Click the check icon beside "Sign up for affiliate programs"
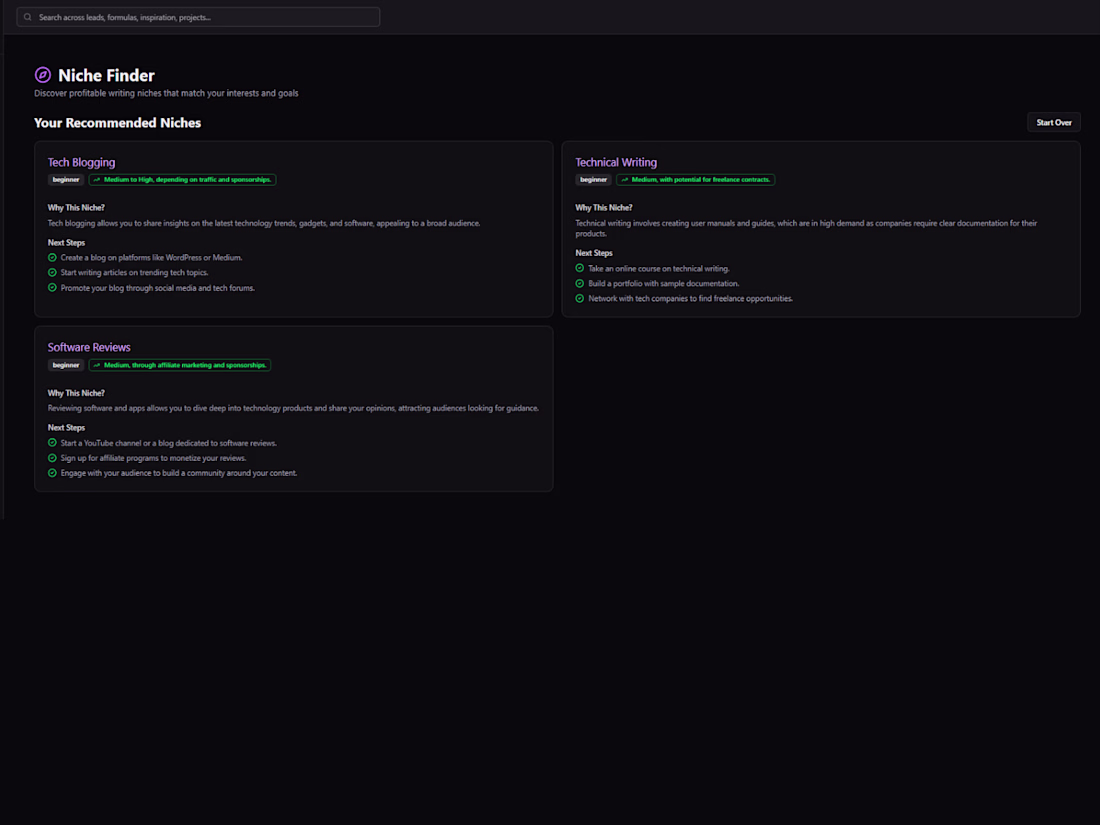This screenshot has width=1100, height=825. (x=52, y=458)
